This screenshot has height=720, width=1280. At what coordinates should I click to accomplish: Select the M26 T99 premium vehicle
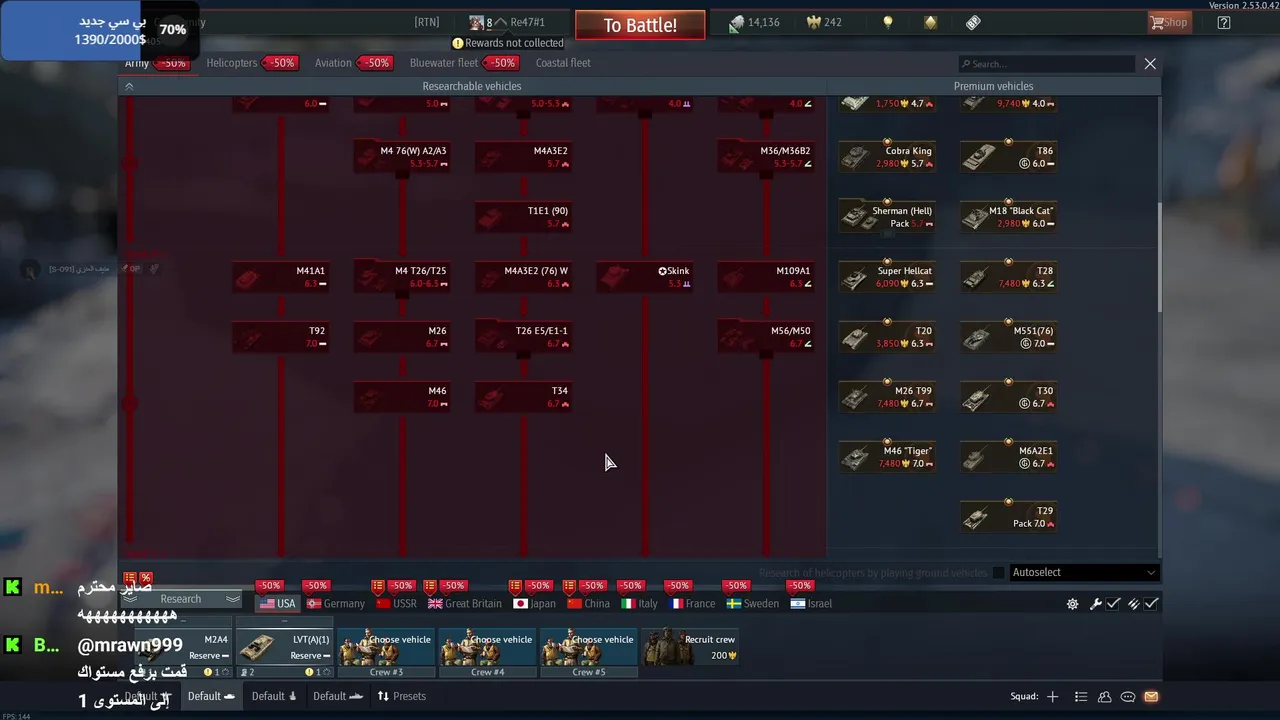tap(887, 397)
